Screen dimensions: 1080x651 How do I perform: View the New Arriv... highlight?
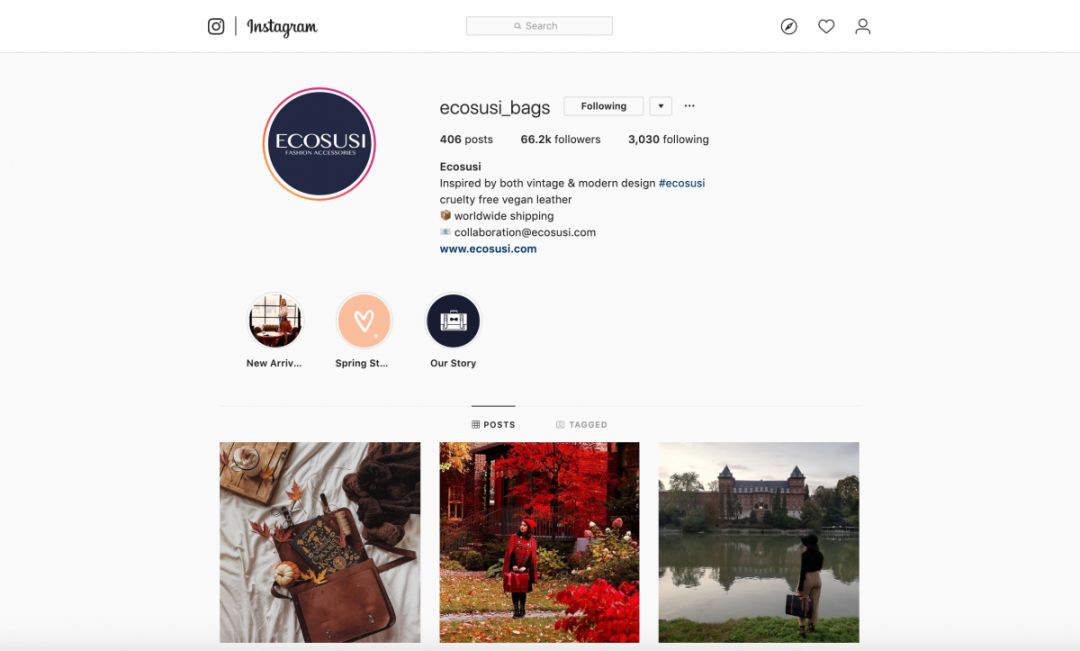coord(274,320)
